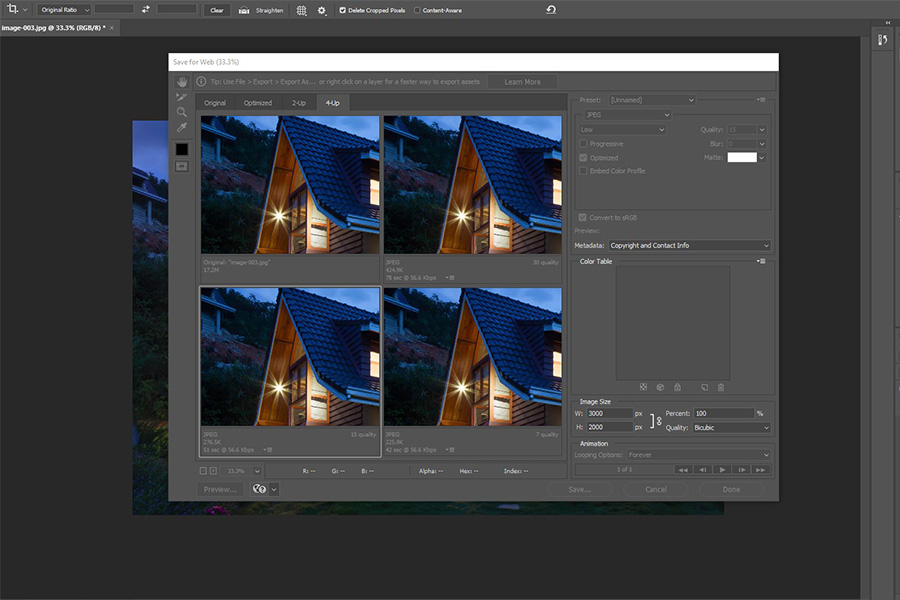Enable Embed Color Profile checkbox

[x=583, y=171]
